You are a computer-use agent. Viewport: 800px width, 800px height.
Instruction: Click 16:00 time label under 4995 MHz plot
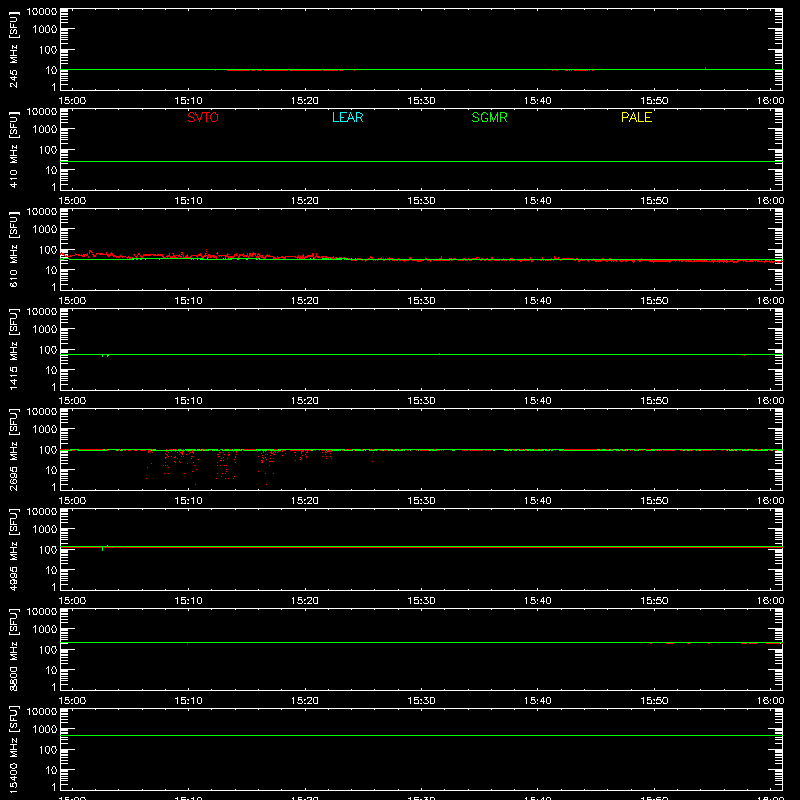tap(770, 601)
